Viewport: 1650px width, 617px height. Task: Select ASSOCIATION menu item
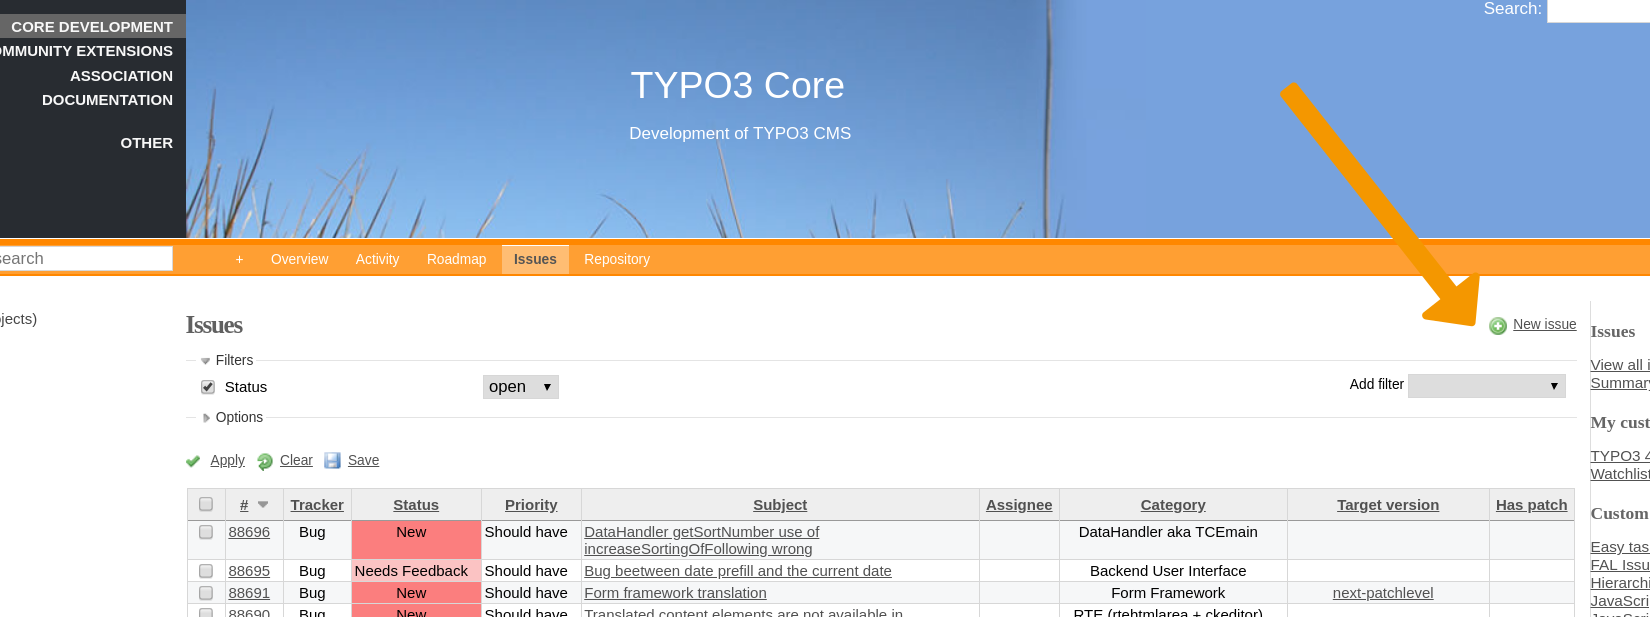pyautogui.click(x=121, y=76)
